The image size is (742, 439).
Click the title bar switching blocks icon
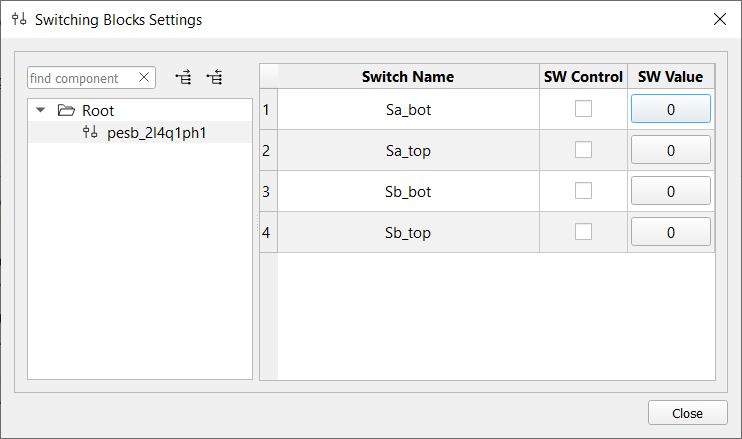tap(19, 19)
